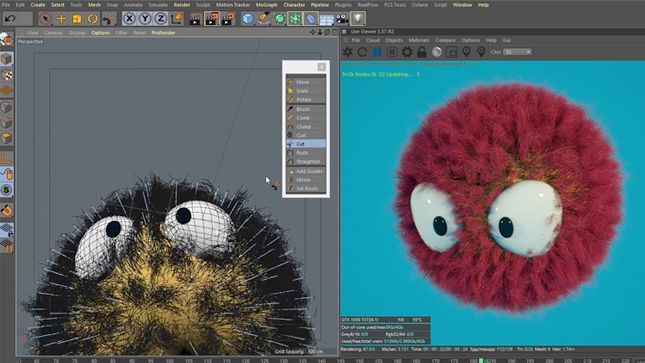Viewport: 645px width, 363px height.
Task: Open the Chn channel dropdown in Live Viewer
Action: [517, 52]
